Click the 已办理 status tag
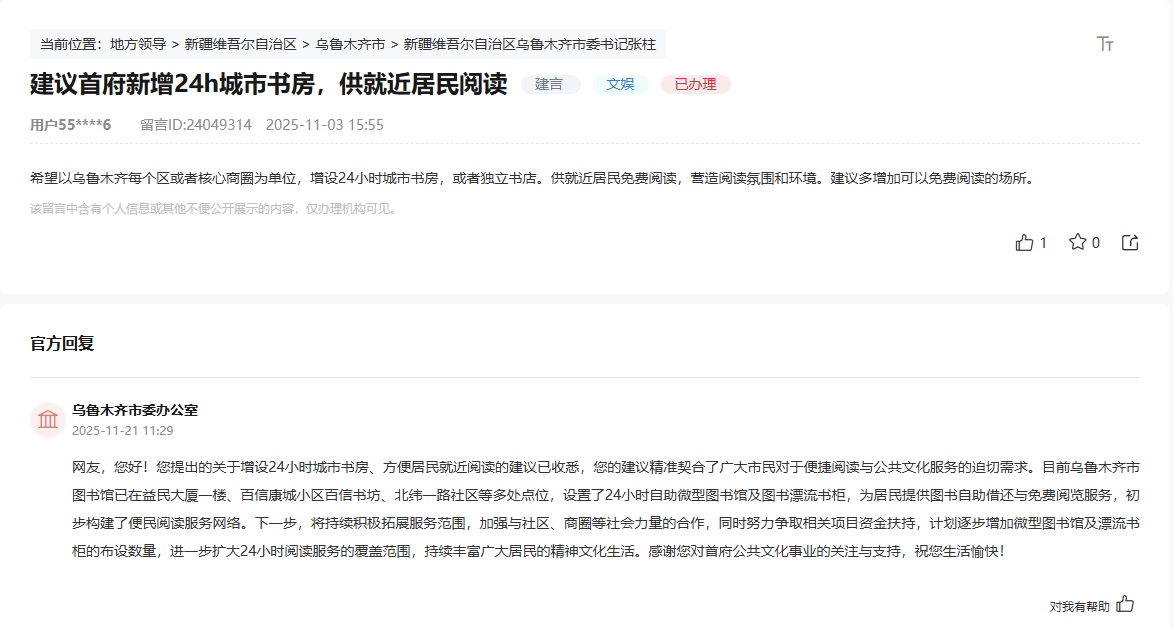This screenshot has width=1173, height=630. 695,85
